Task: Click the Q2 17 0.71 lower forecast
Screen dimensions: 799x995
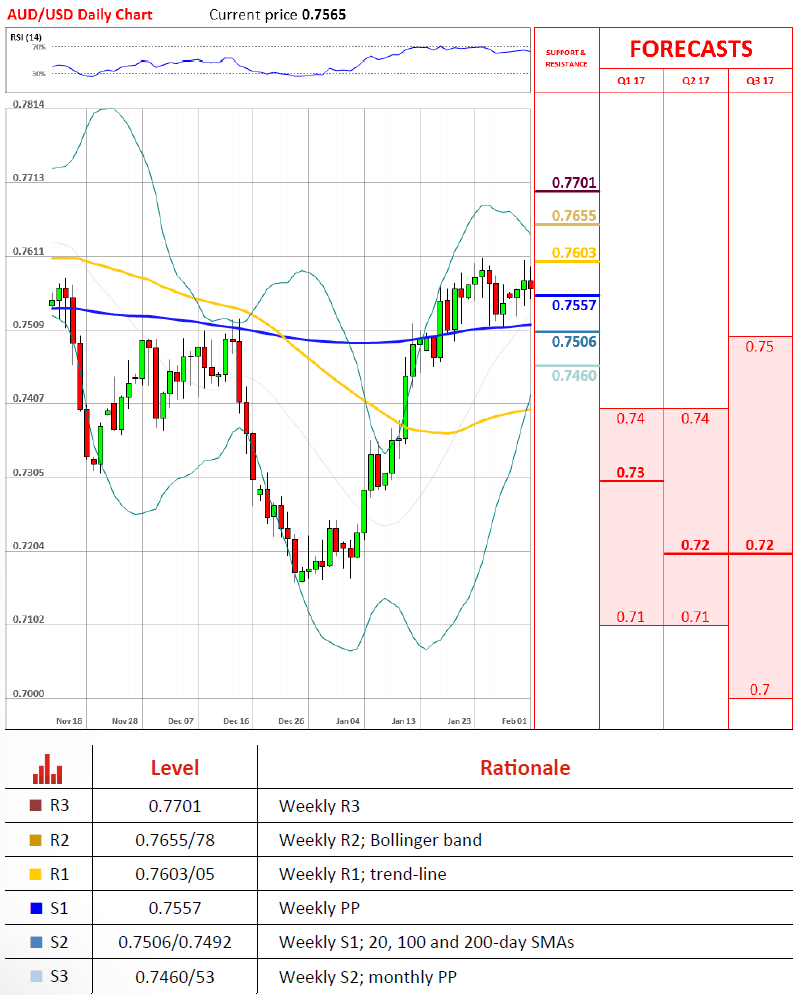Action: 695,617
